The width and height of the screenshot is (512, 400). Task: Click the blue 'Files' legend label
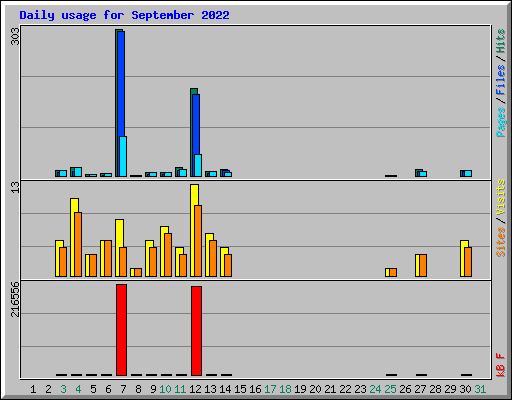pyautogui.click(x=500, y=80)
